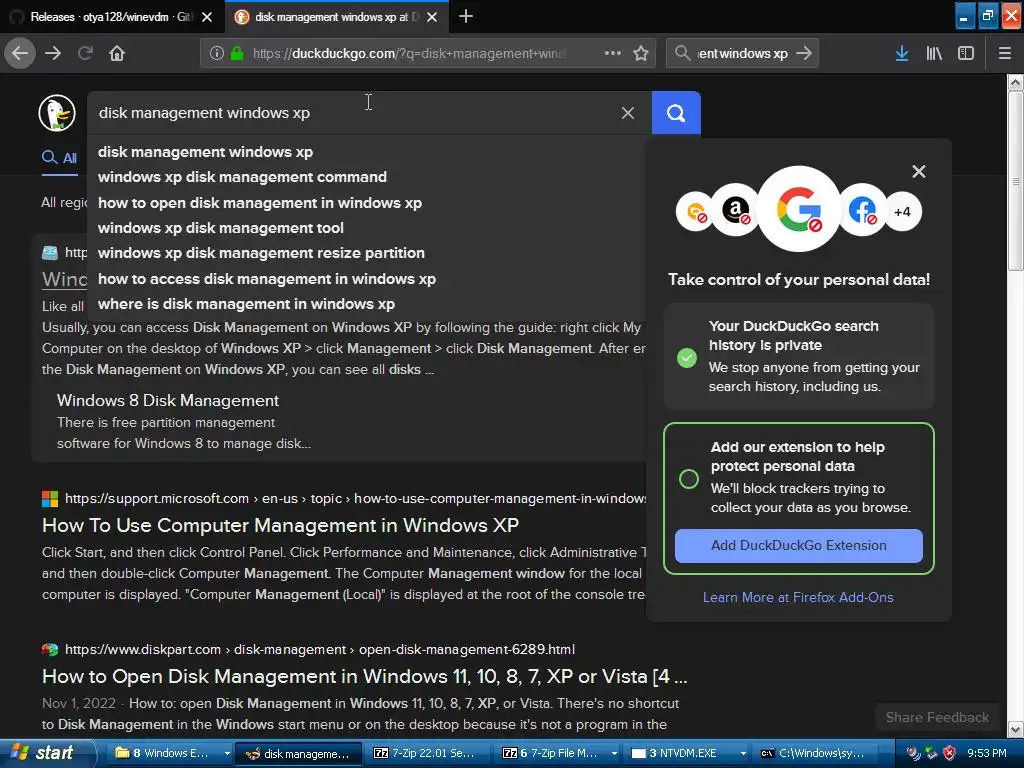Click the Facebook tracker logo icon

pyautogui.click(x=862, y=210)
